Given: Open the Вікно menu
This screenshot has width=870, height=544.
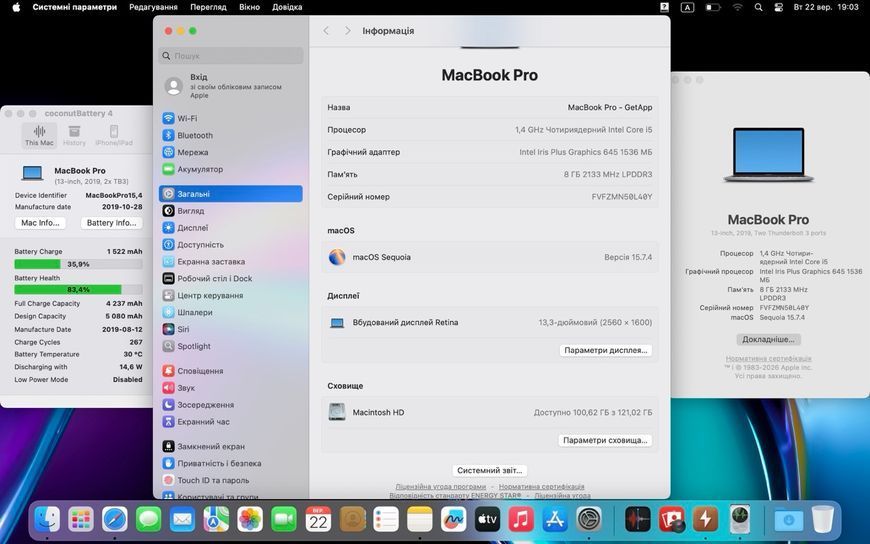Looking at the screenshot, I should tap(249, 7).
